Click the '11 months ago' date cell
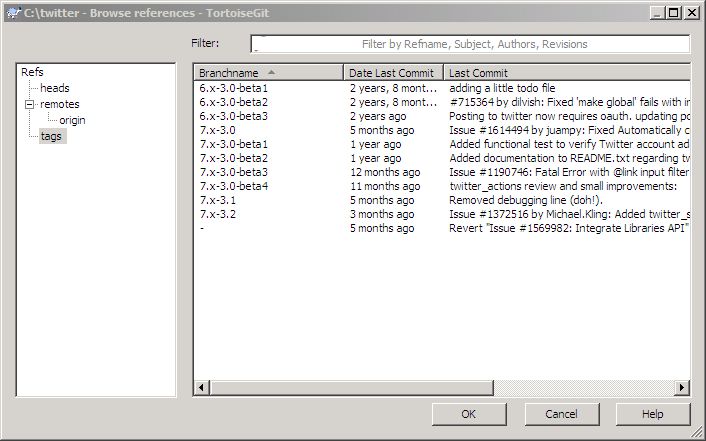 coord(385,186)
